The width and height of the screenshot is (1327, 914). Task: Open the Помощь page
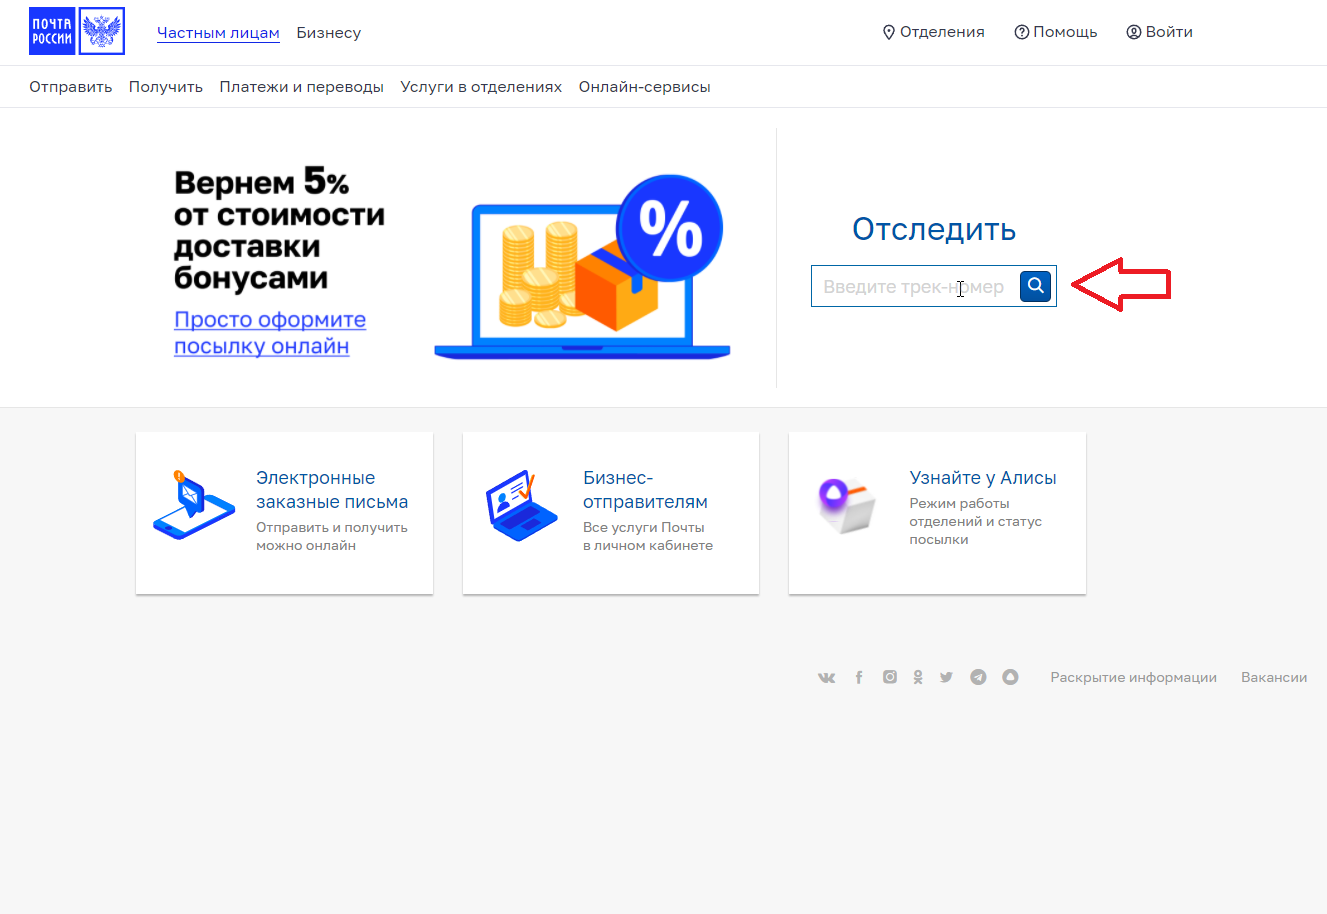click(1056, 32)
